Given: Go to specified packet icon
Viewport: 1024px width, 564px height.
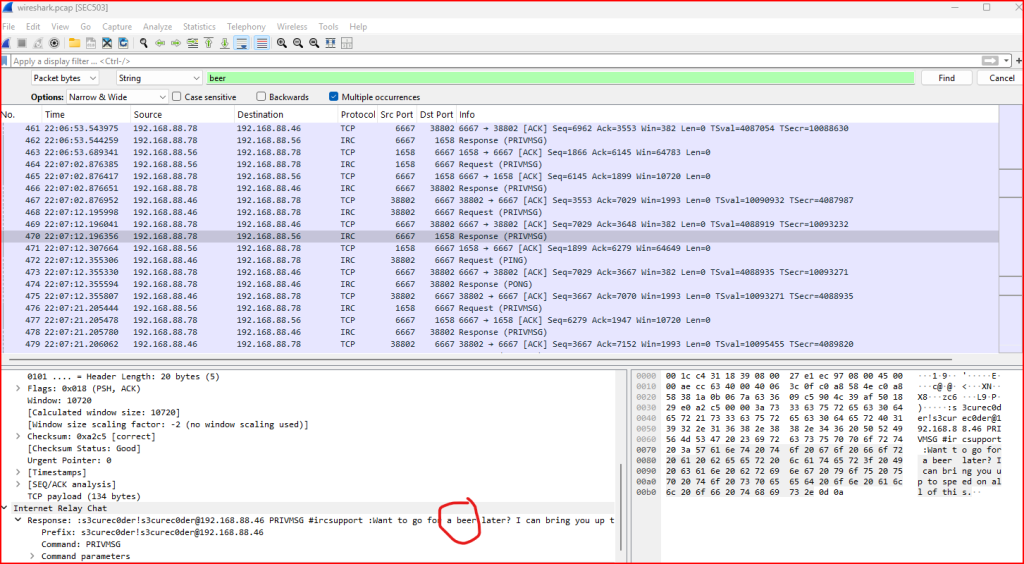Looking at the screenshot, I should coord(192,43).
